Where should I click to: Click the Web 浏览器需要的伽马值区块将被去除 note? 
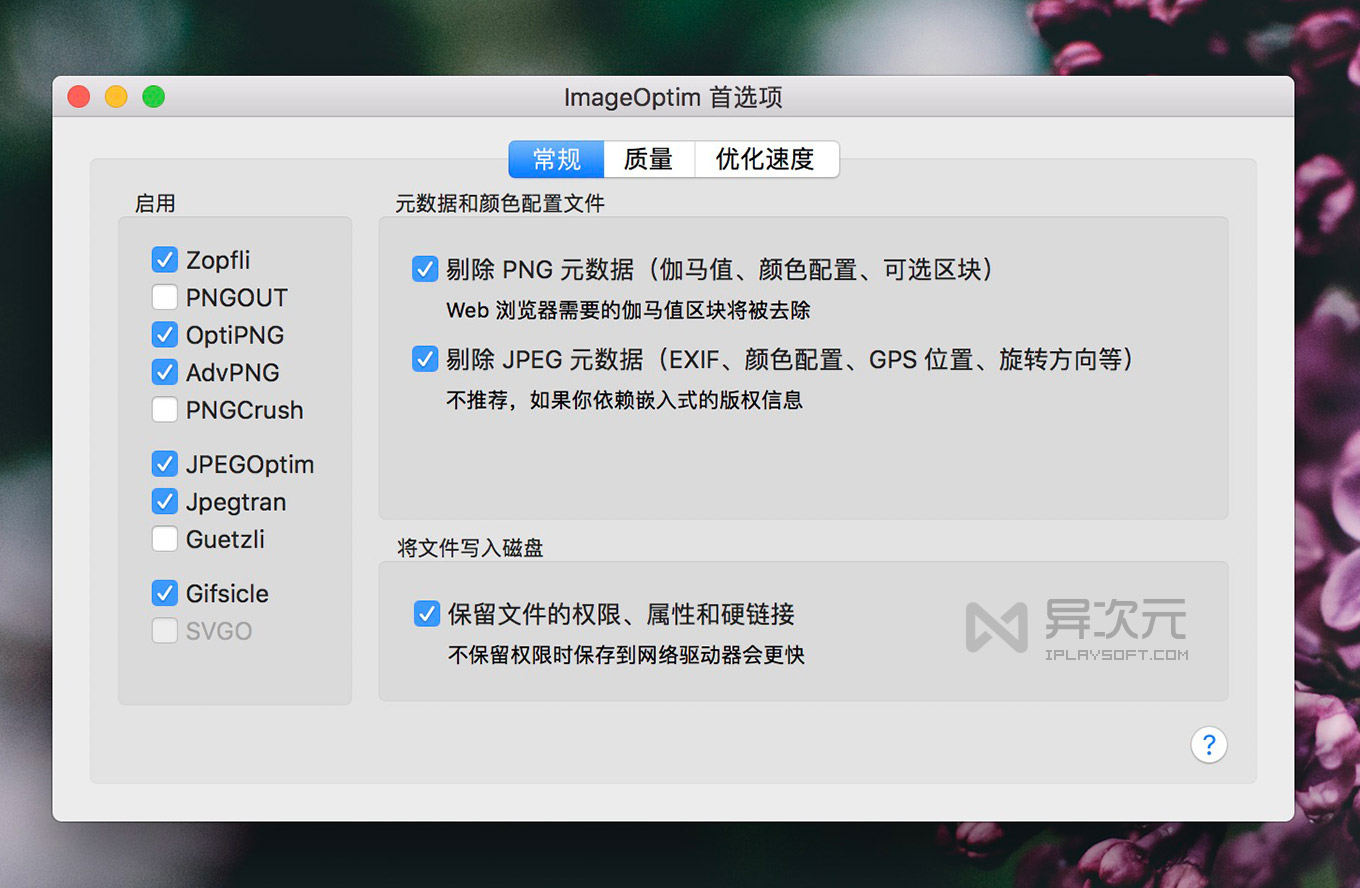click(628, 310)
